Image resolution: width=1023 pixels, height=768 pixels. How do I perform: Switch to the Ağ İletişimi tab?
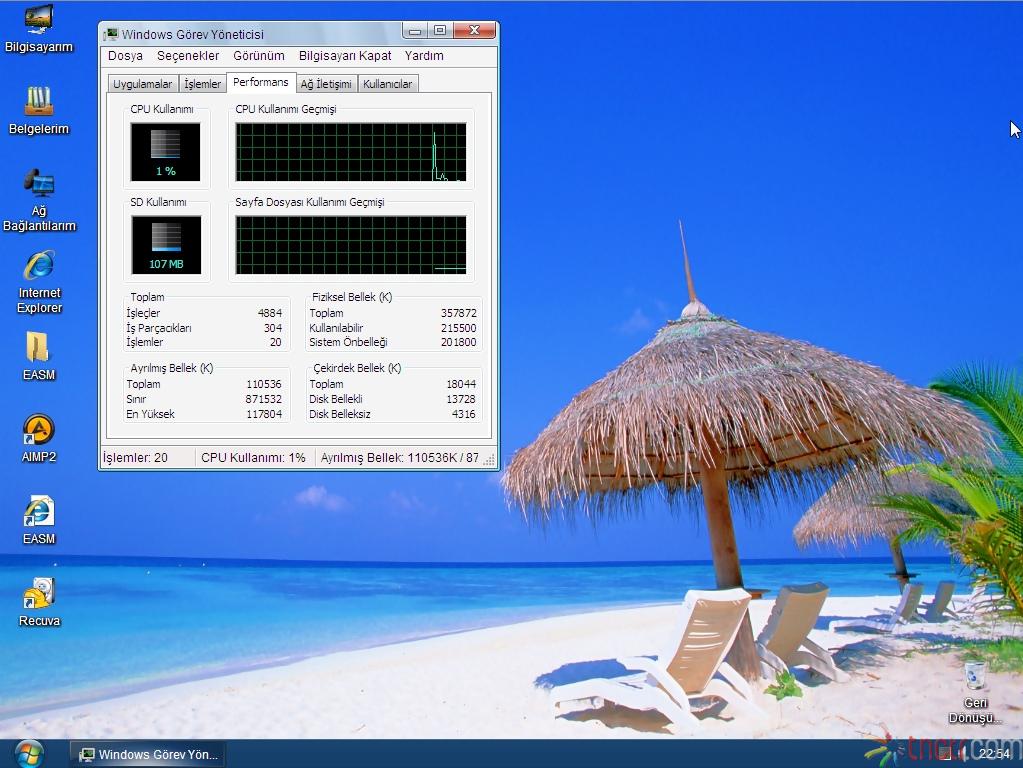coord(326,84)
